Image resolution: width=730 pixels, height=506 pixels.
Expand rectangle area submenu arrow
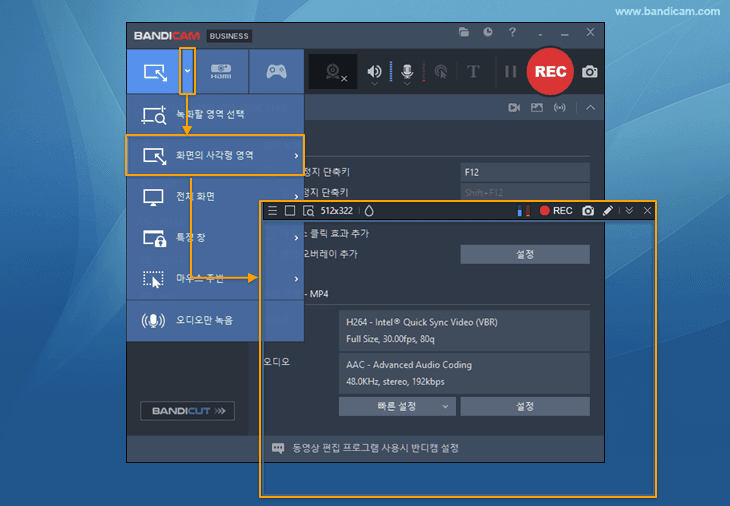pyautogui.click(x=296, y=155)
